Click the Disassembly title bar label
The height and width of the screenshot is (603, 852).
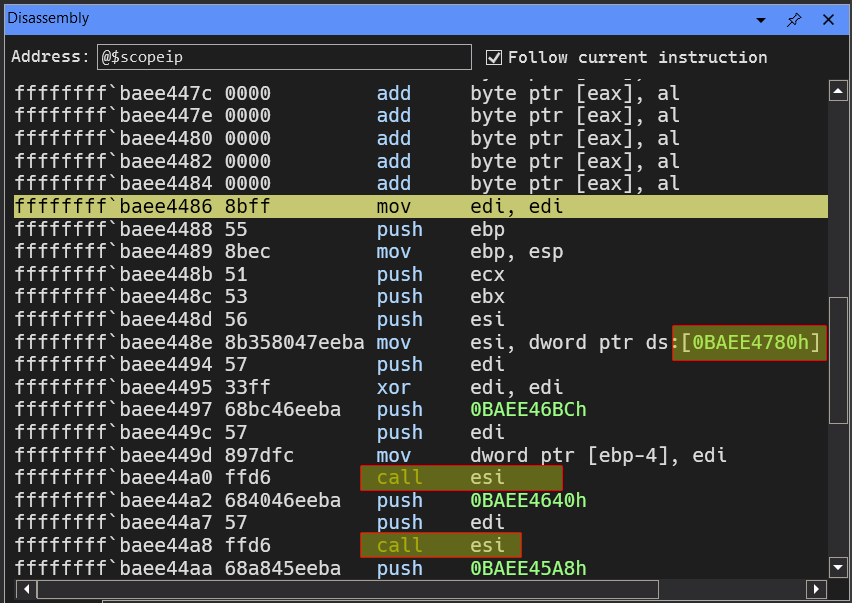click(x=48, y=19)
